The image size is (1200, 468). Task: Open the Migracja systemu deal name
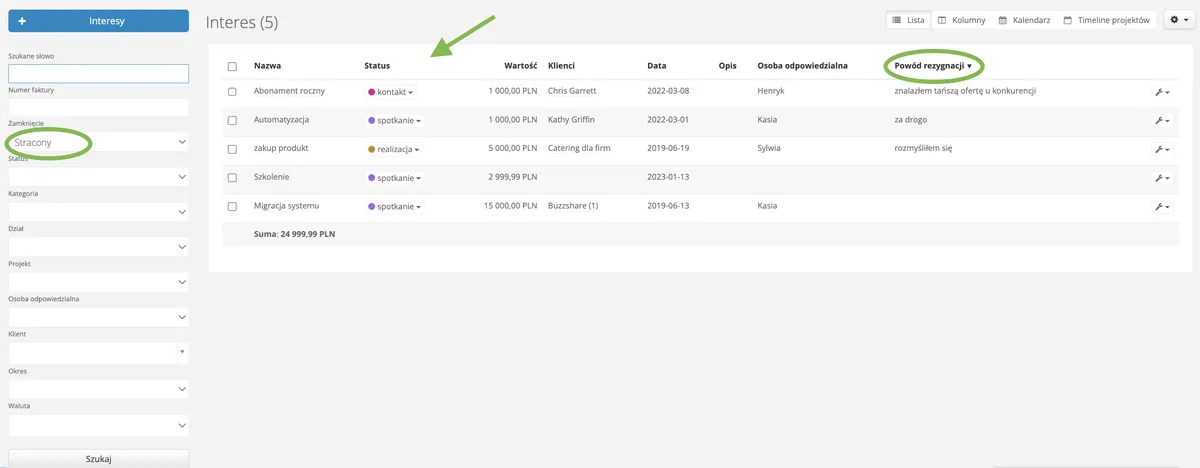point(286,206)
